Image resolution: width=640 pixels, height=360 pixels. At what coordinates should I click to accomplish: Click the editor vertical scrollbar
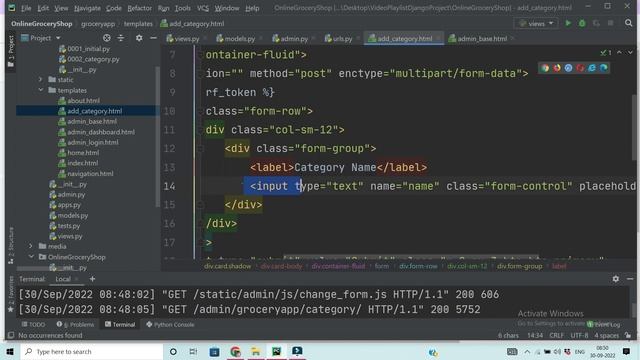point(634,127)
